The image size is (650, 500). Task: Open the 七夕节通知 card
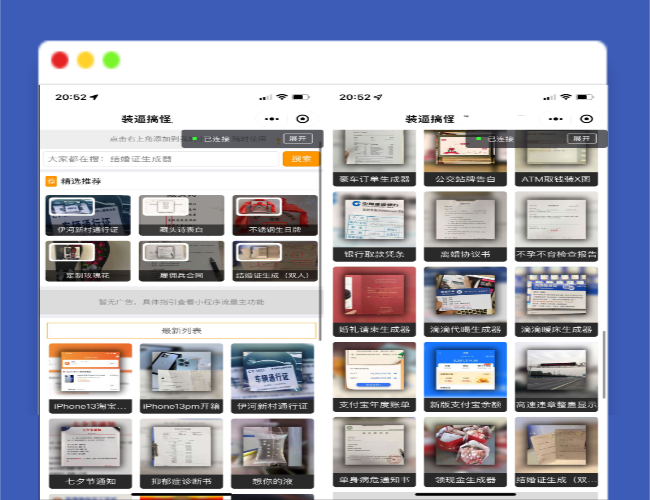click(x=90, y=454)
